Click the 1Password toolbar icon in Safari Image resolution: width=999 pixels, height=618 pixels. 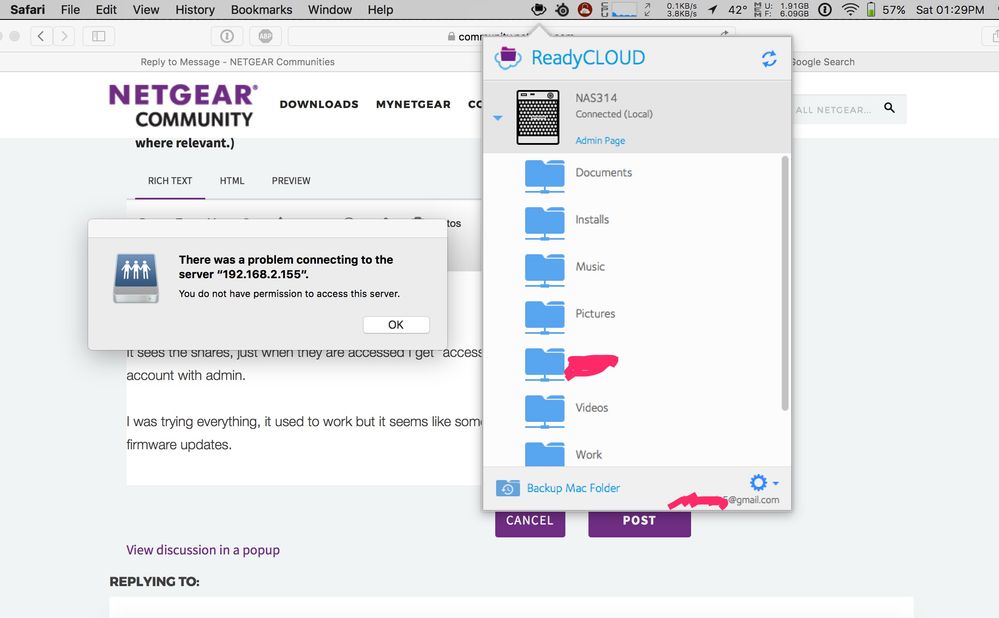tap(227, 36)
